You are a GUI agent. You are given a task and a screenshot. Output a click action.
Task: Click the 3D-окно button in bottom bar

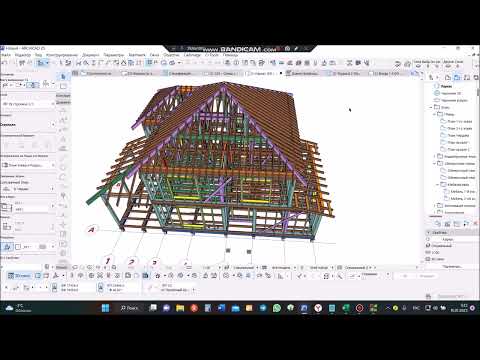(x=19, y=276)
